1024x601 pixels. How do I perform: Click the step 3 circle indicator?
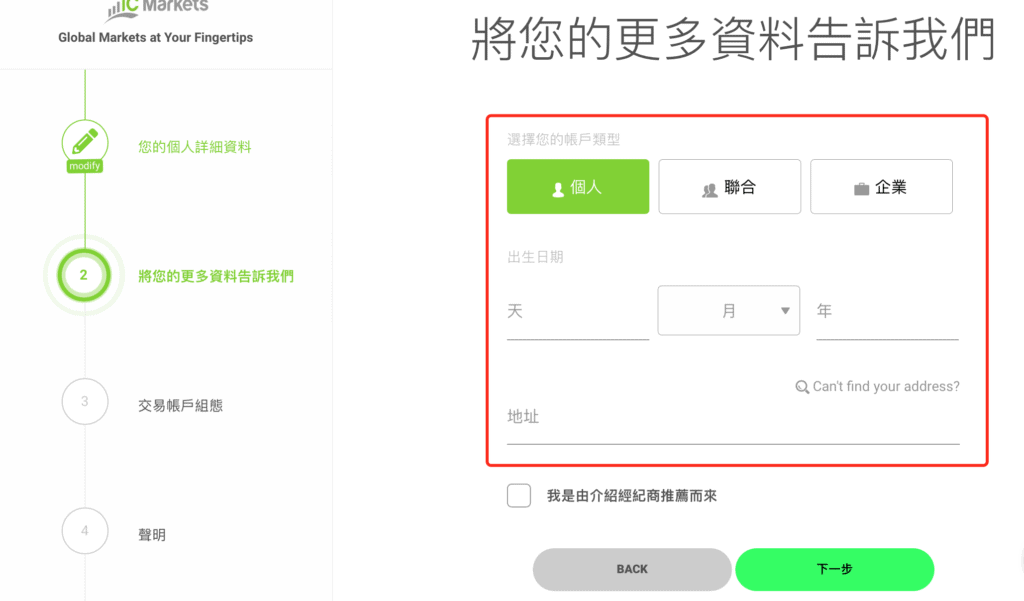point(85,401)
